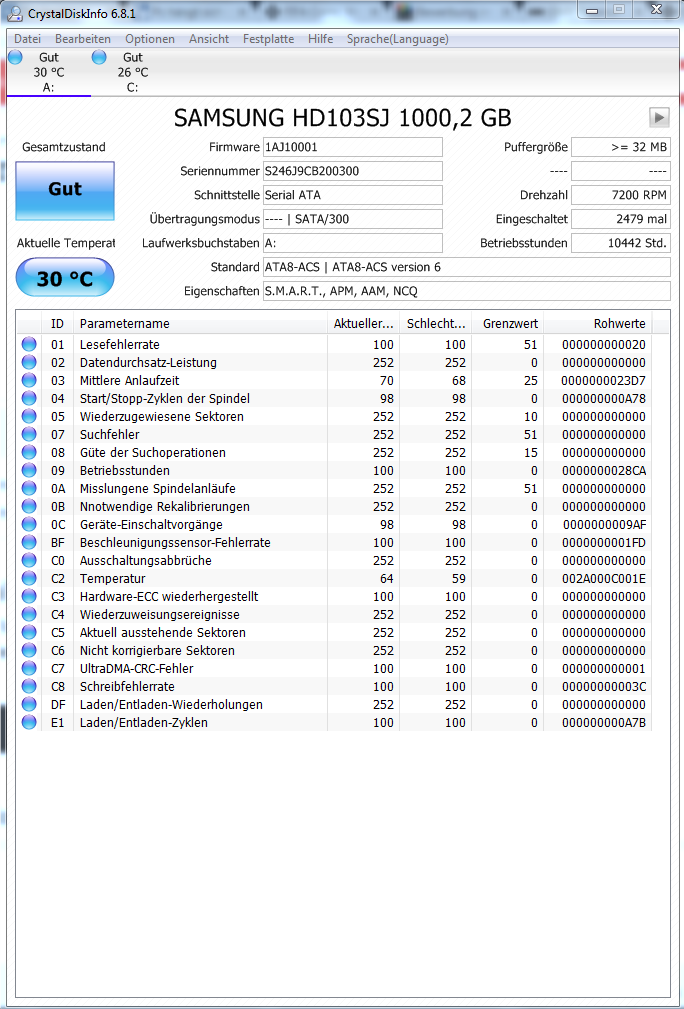684x1009 pixels.
Task: Click status orb for Hardware-ECC wiederhergestellt
Action: tap(28, 597)
